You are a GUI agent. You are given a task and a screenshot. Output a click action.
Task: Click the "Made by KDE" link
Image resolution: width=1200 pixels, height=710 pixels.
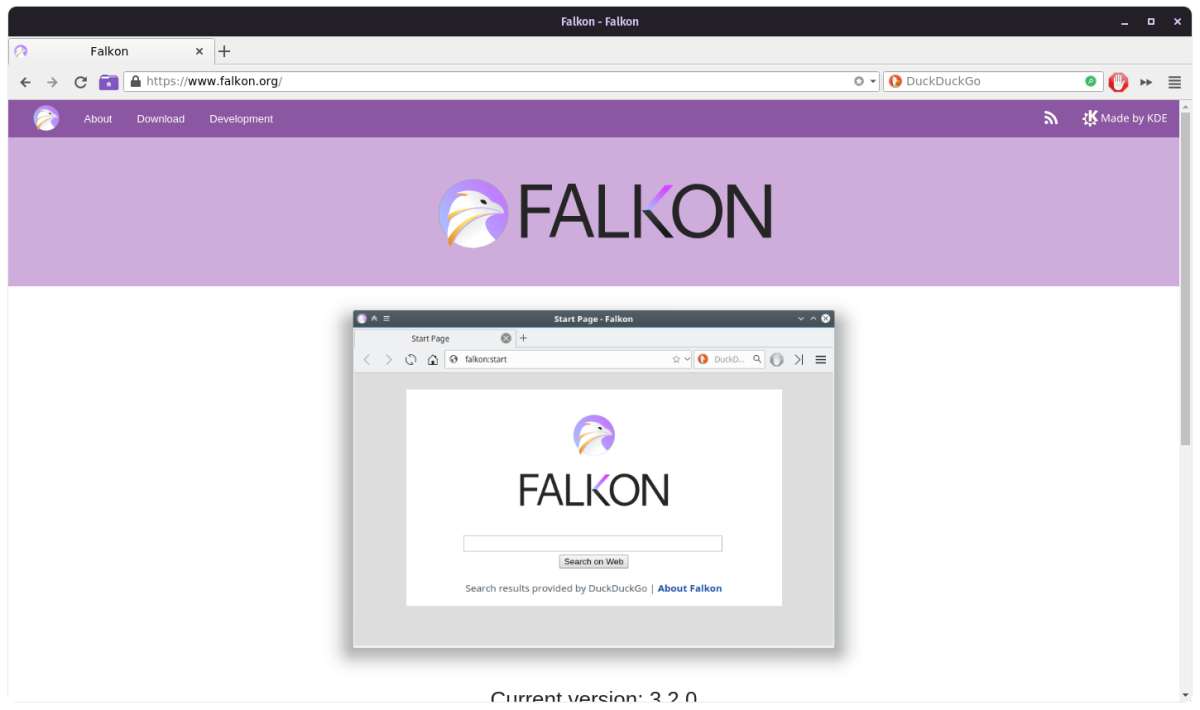click(x=1133, y=118)
